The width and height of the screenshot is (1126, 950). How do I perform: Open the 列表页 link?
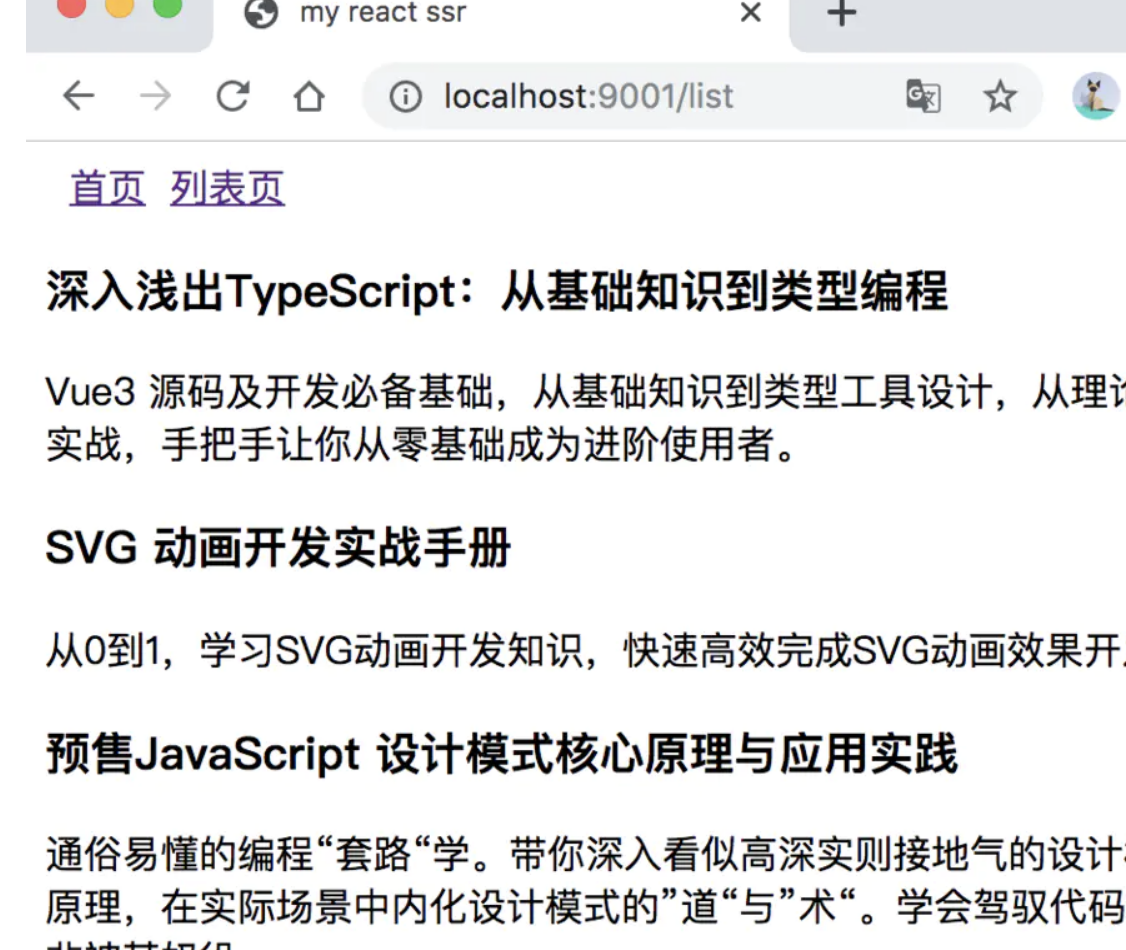click(227, 188)
